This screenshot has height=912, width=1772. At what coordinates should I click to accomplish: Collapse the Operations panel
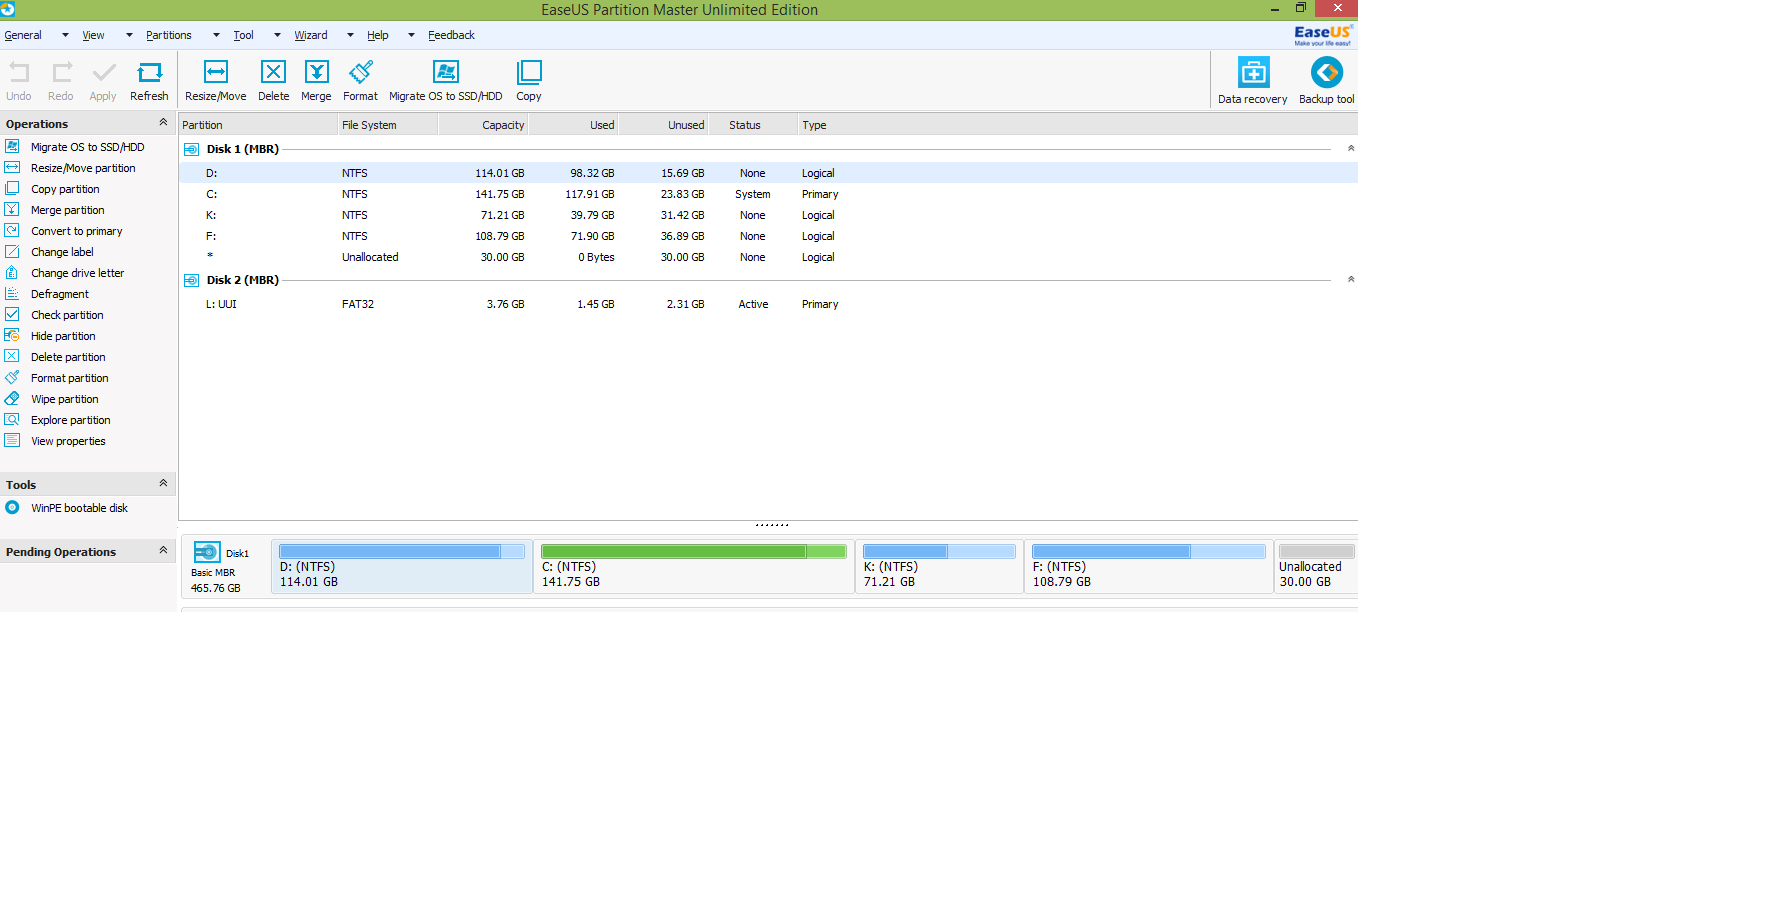pyautogui.click(x=163, y=122)
